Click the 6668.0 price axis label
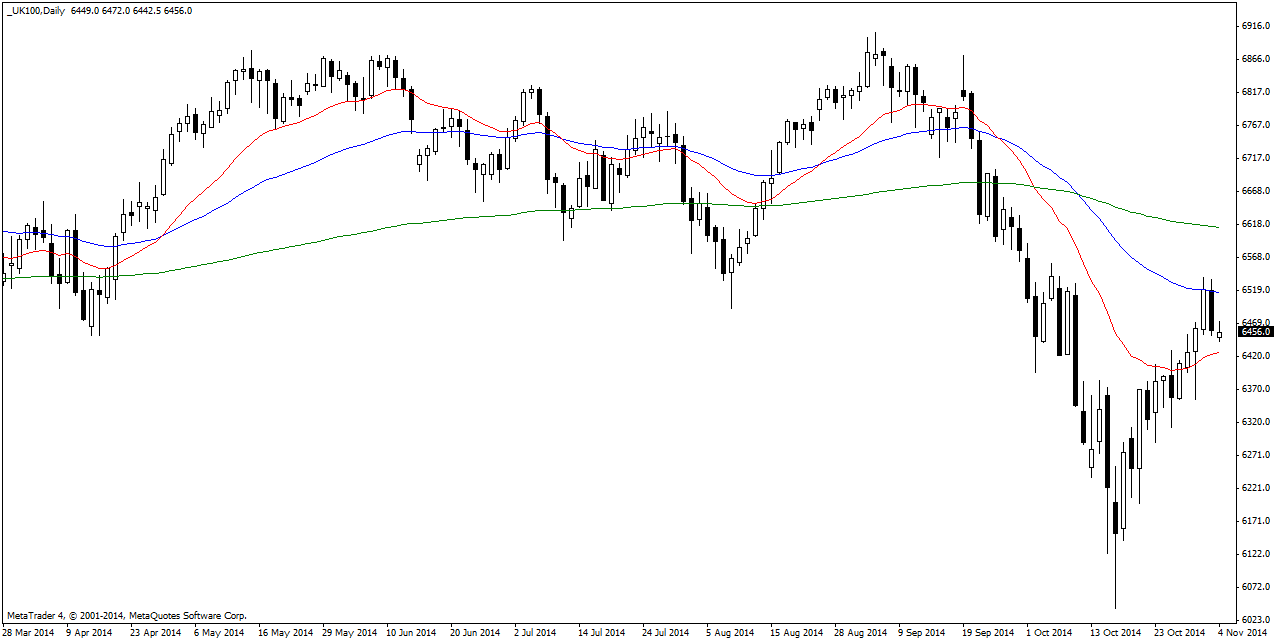 (1254, 191)
